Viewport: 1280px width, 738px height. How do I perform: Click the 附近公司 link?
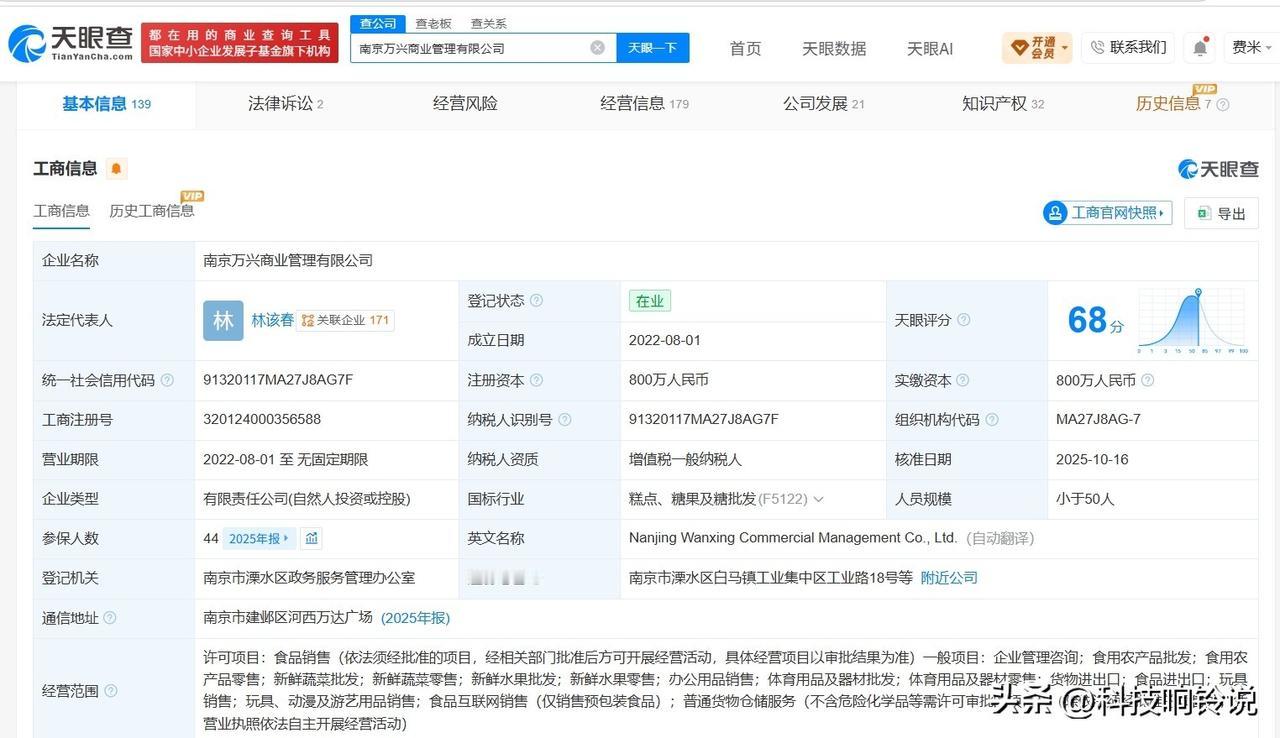[949, 578]
